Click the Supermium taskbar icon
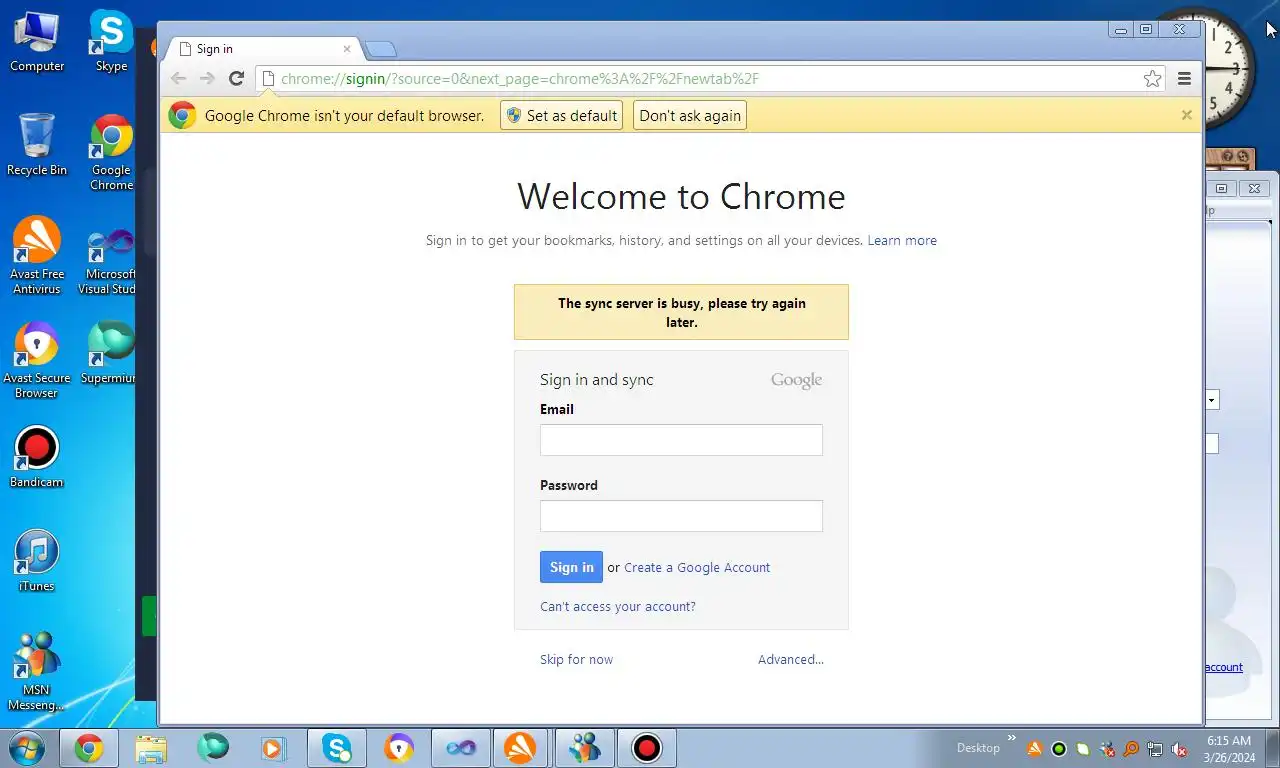 tap(213, 747)
